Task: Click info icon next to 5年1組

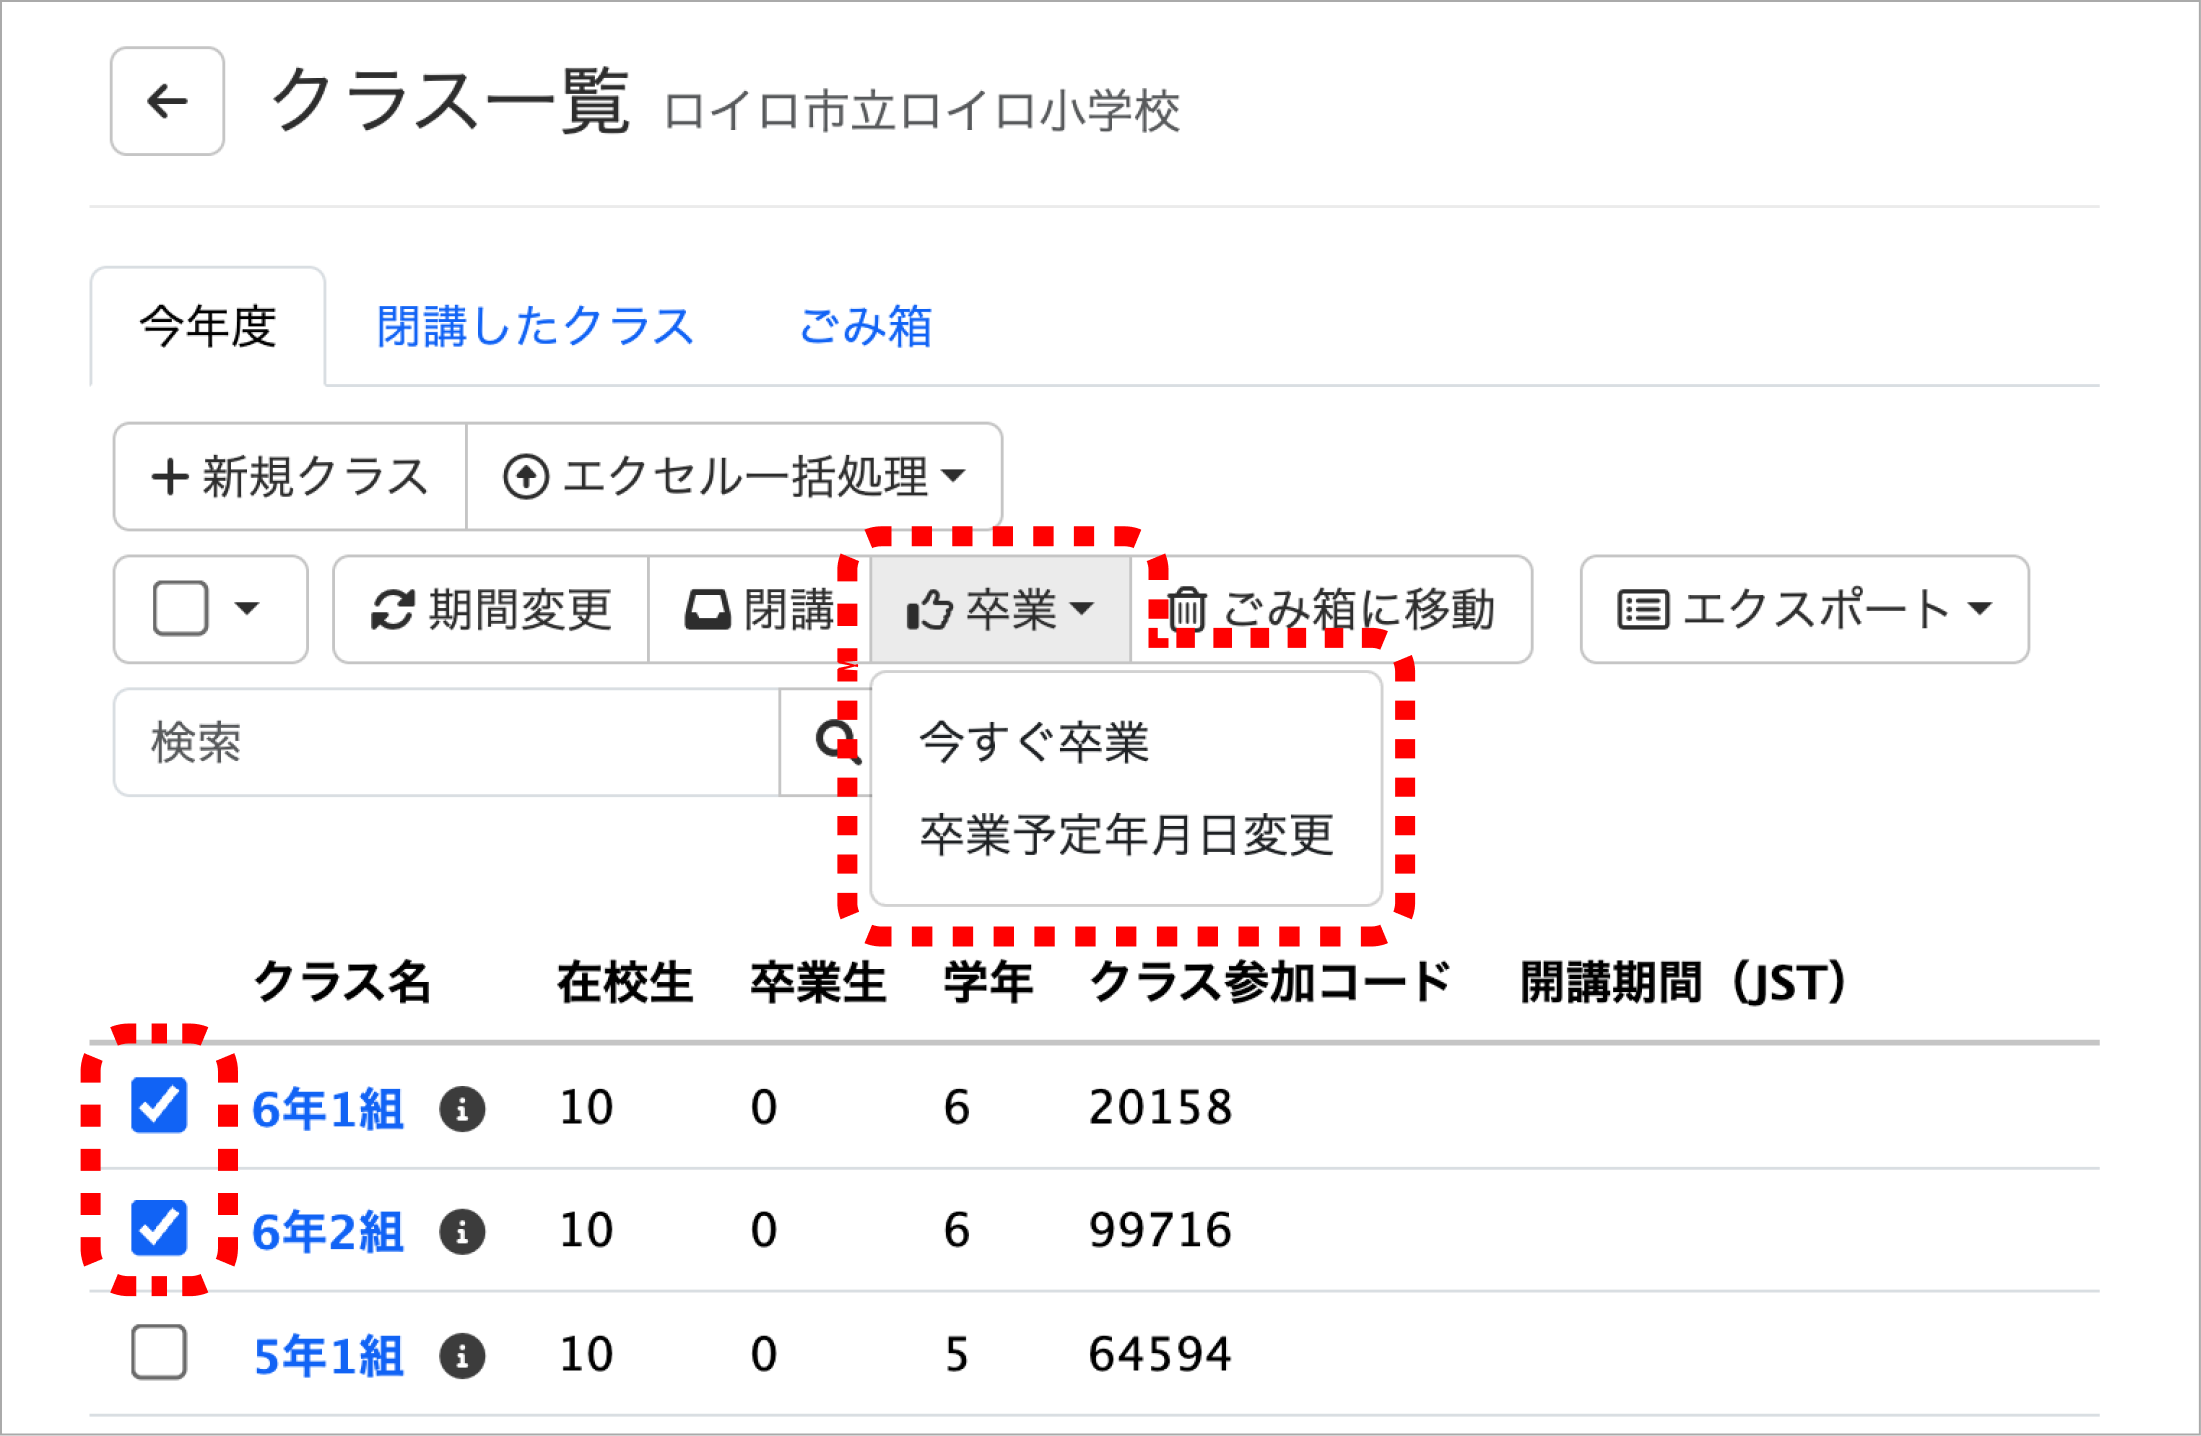Action: (462, 1356)
